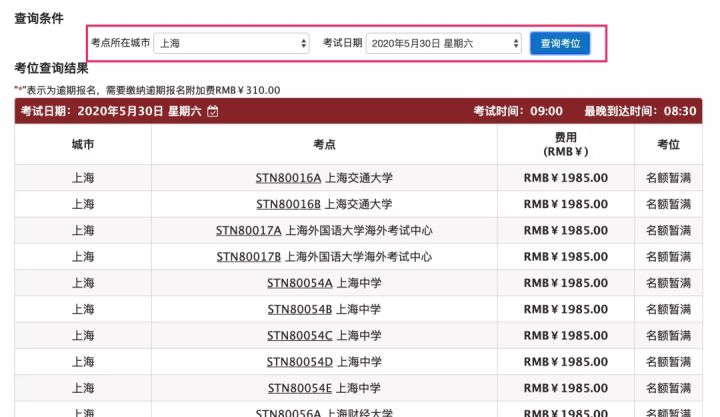Click the calendar icon beside 星期六 in header
The image size is (720, 417).
click(x=213, y=111)
